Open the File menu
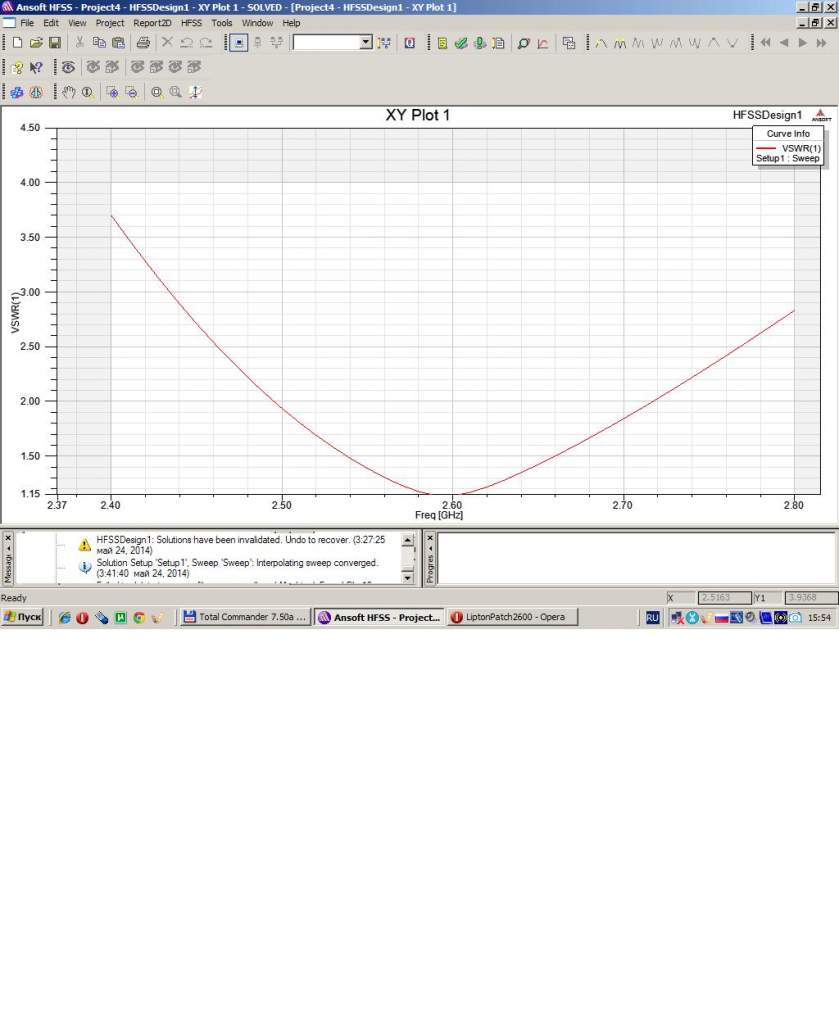The image size is (839, 1024). tap(27, 23)
